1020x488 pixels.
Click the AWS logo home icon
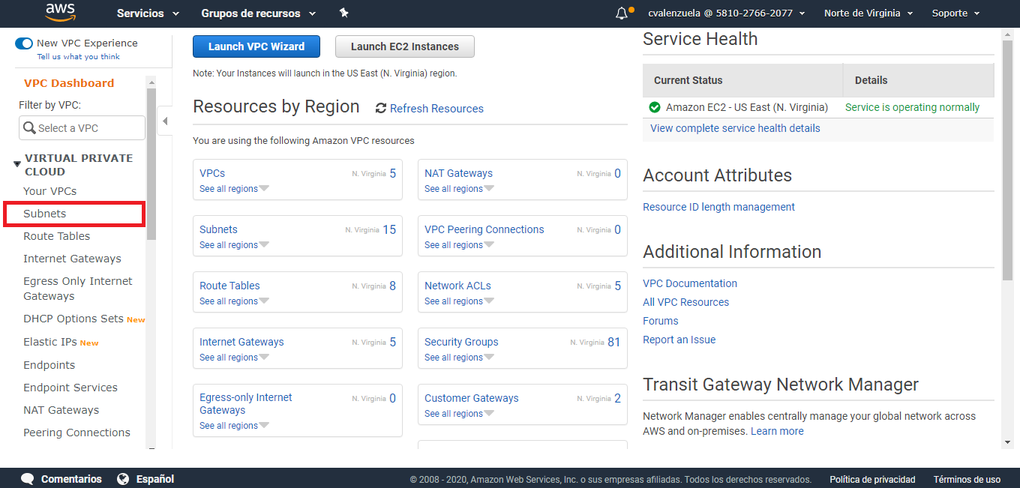[x=60, y=11]
